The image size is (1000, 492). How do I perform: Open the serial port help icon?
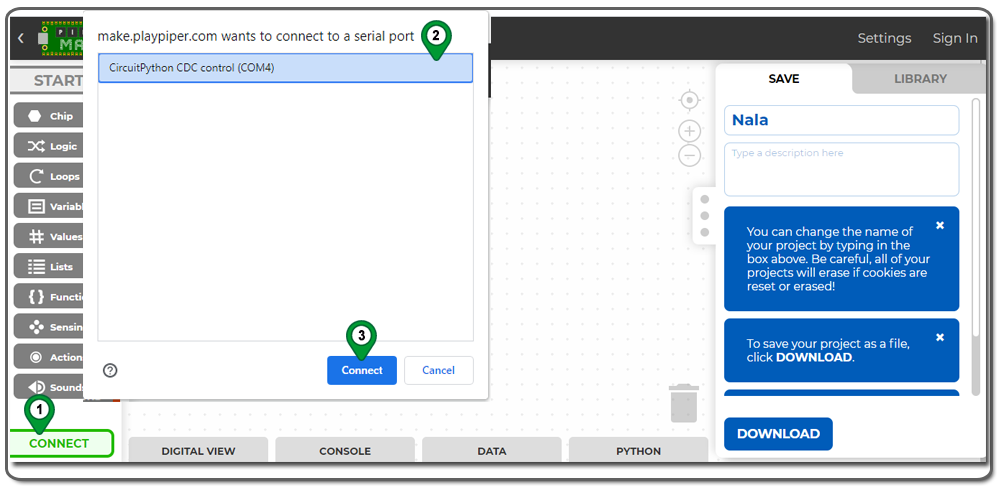click(110, 370)
